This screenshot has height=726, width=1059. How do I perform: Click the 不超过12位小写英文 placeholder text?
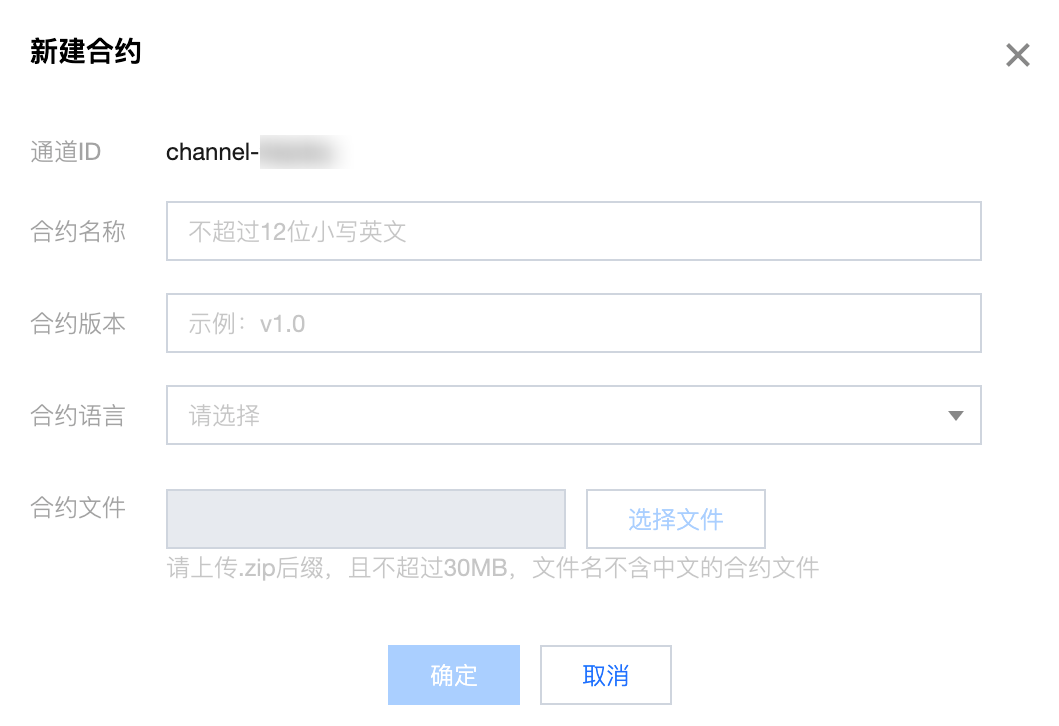(298, 232)
